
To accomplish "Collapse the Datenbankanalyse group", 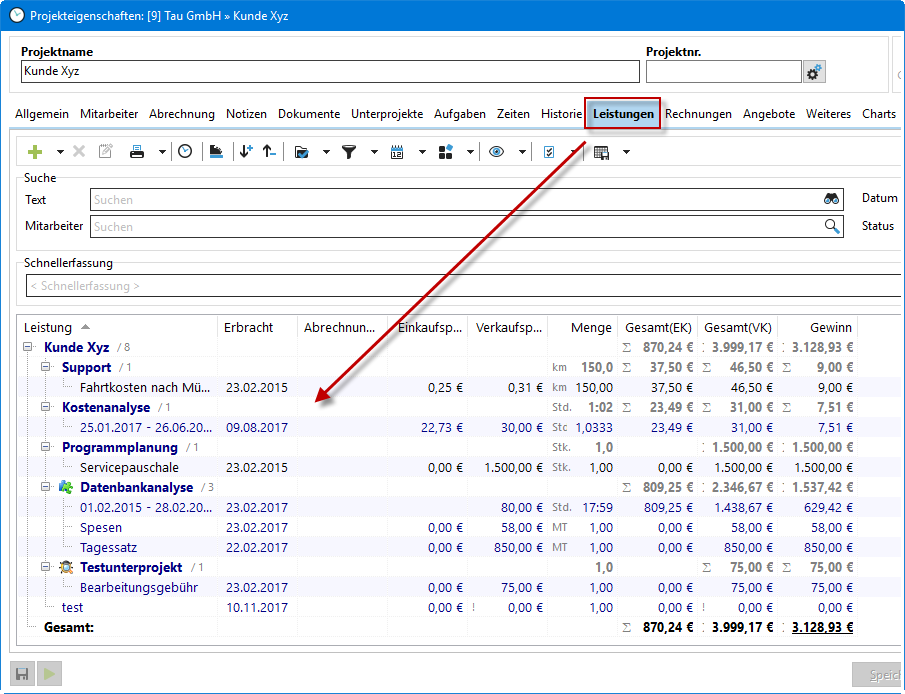I will [x=45, y=487].
